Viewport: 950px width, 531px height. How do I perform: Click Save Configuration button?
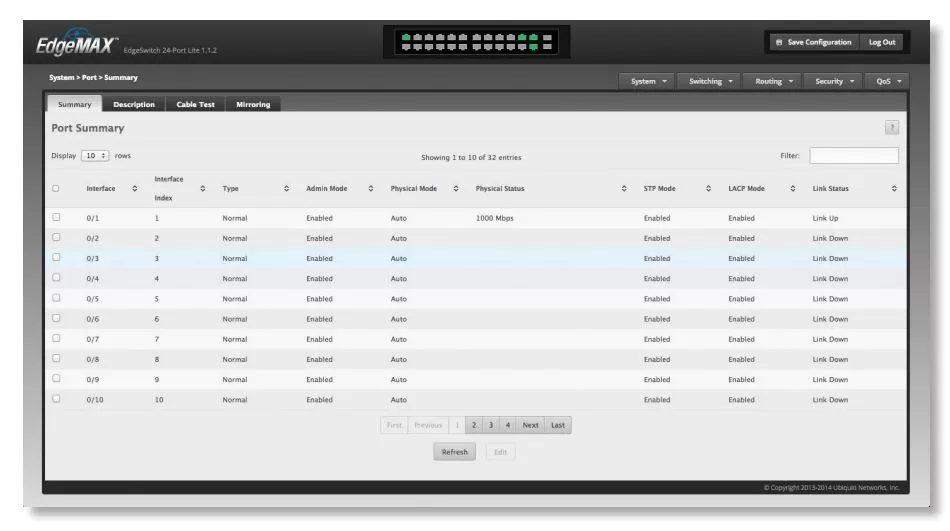point(814,42)
